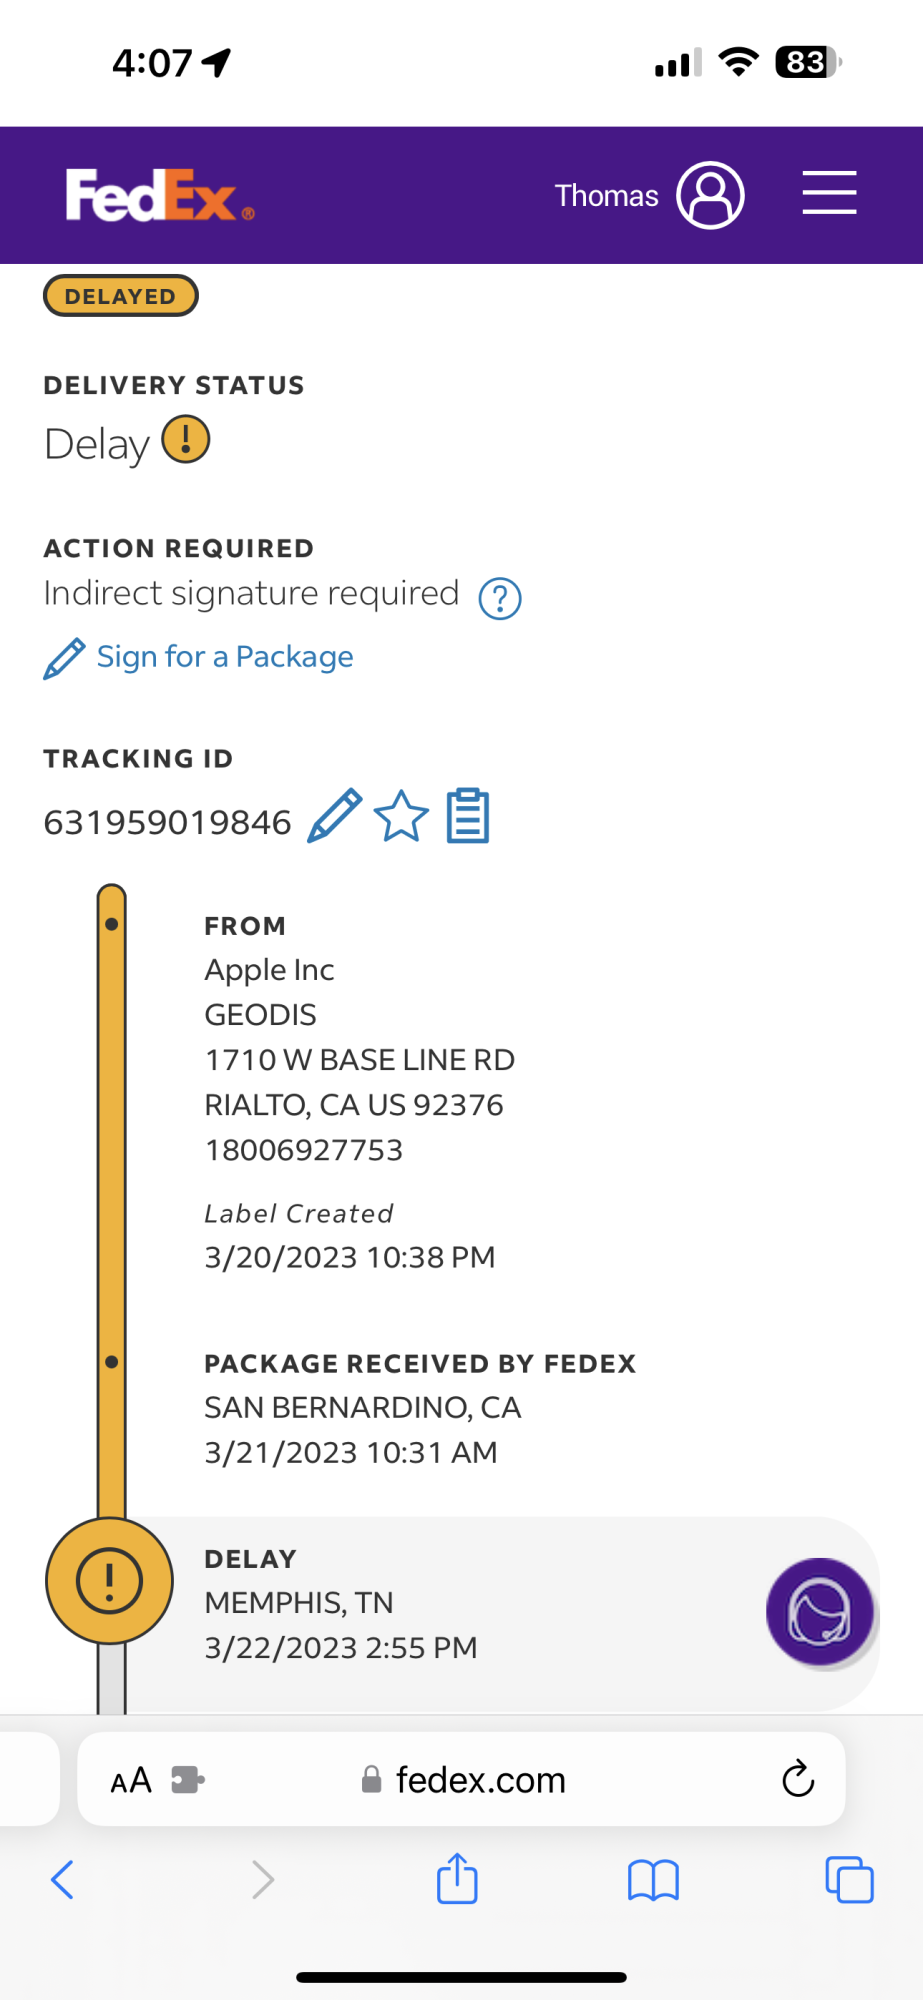923x2000 pixels.
Task: Open Safari bookmarks
Action: pos(653,1880)
